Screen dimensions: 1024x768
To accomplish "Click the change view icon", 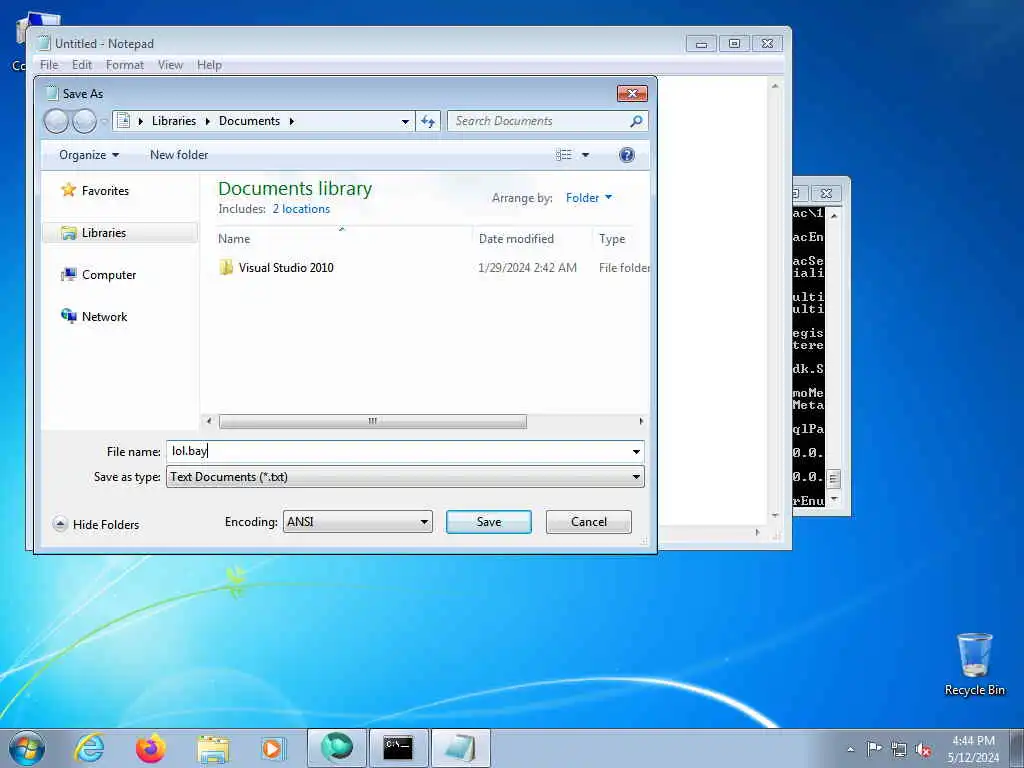I will click(x=564, y=155).
